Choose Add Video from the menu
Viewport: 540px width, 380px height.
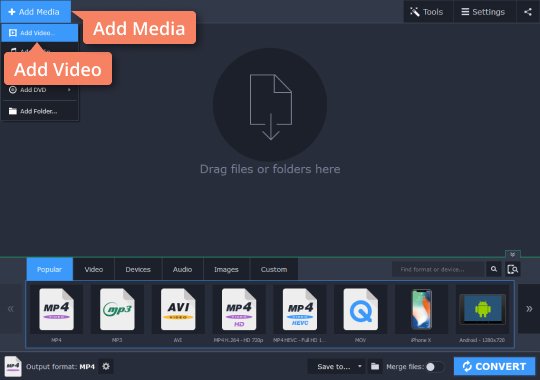click(40, 33)
